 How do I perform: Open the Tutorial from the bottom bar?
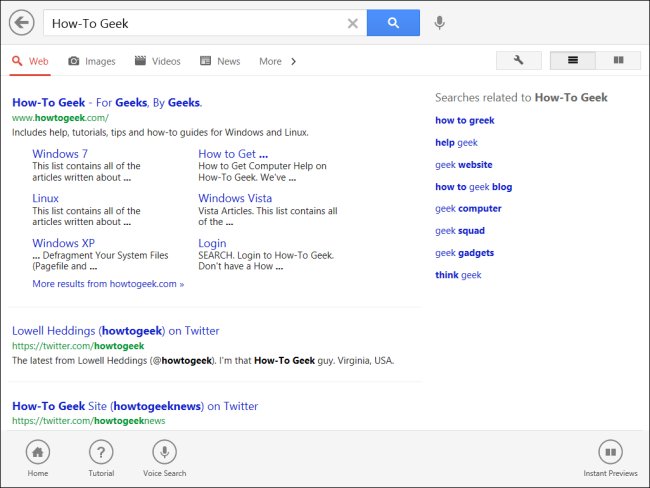[101, 458]
